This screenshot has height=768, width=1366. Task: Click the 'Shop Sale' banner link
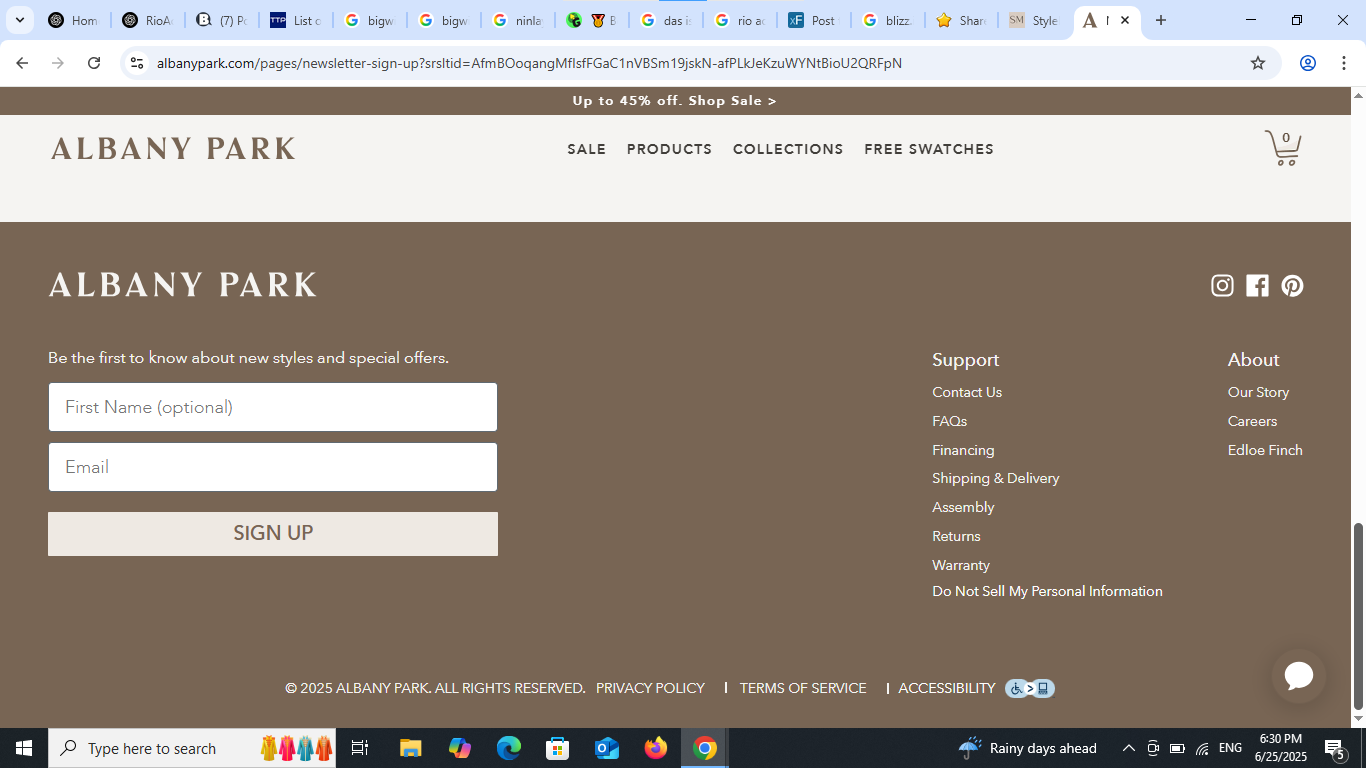pyautogui.click(x=732, y=101)
